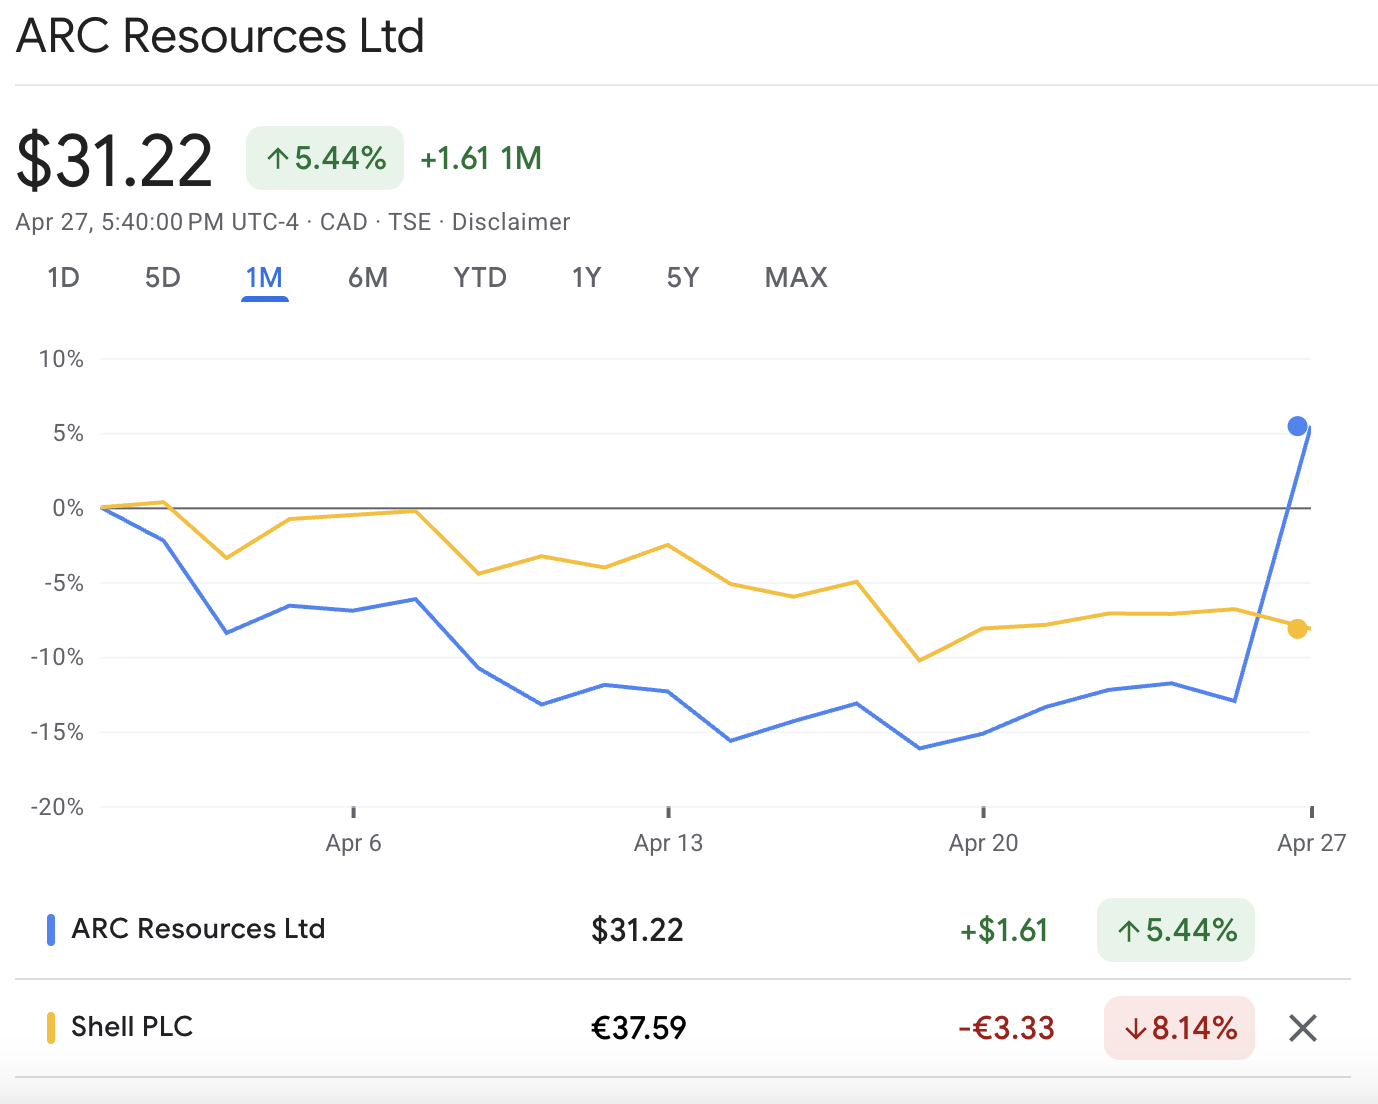Remove Shell PLC from comparison
This screenshot has height=1104, width=1378.
[1302, 1028]
